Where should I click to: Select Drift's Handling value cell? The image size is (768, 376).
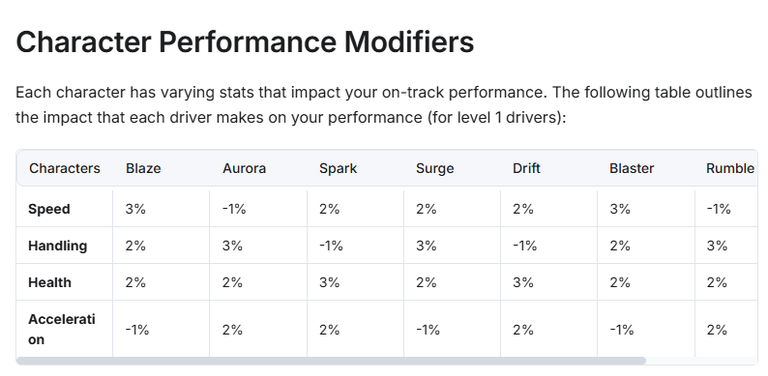[x=549, y=245]
